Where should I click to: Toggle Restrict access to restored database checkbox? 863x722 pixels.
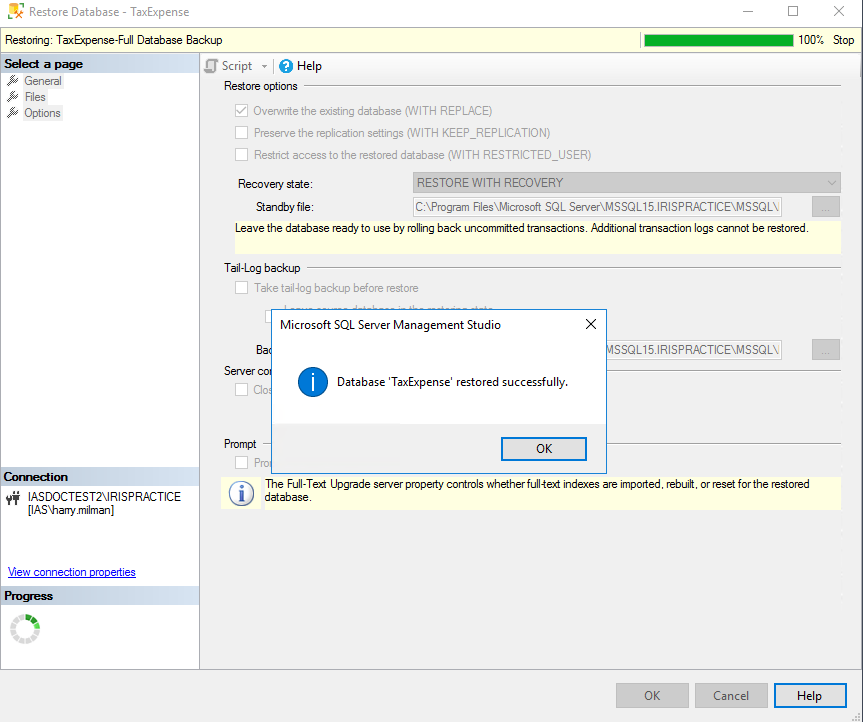[241, 155]
